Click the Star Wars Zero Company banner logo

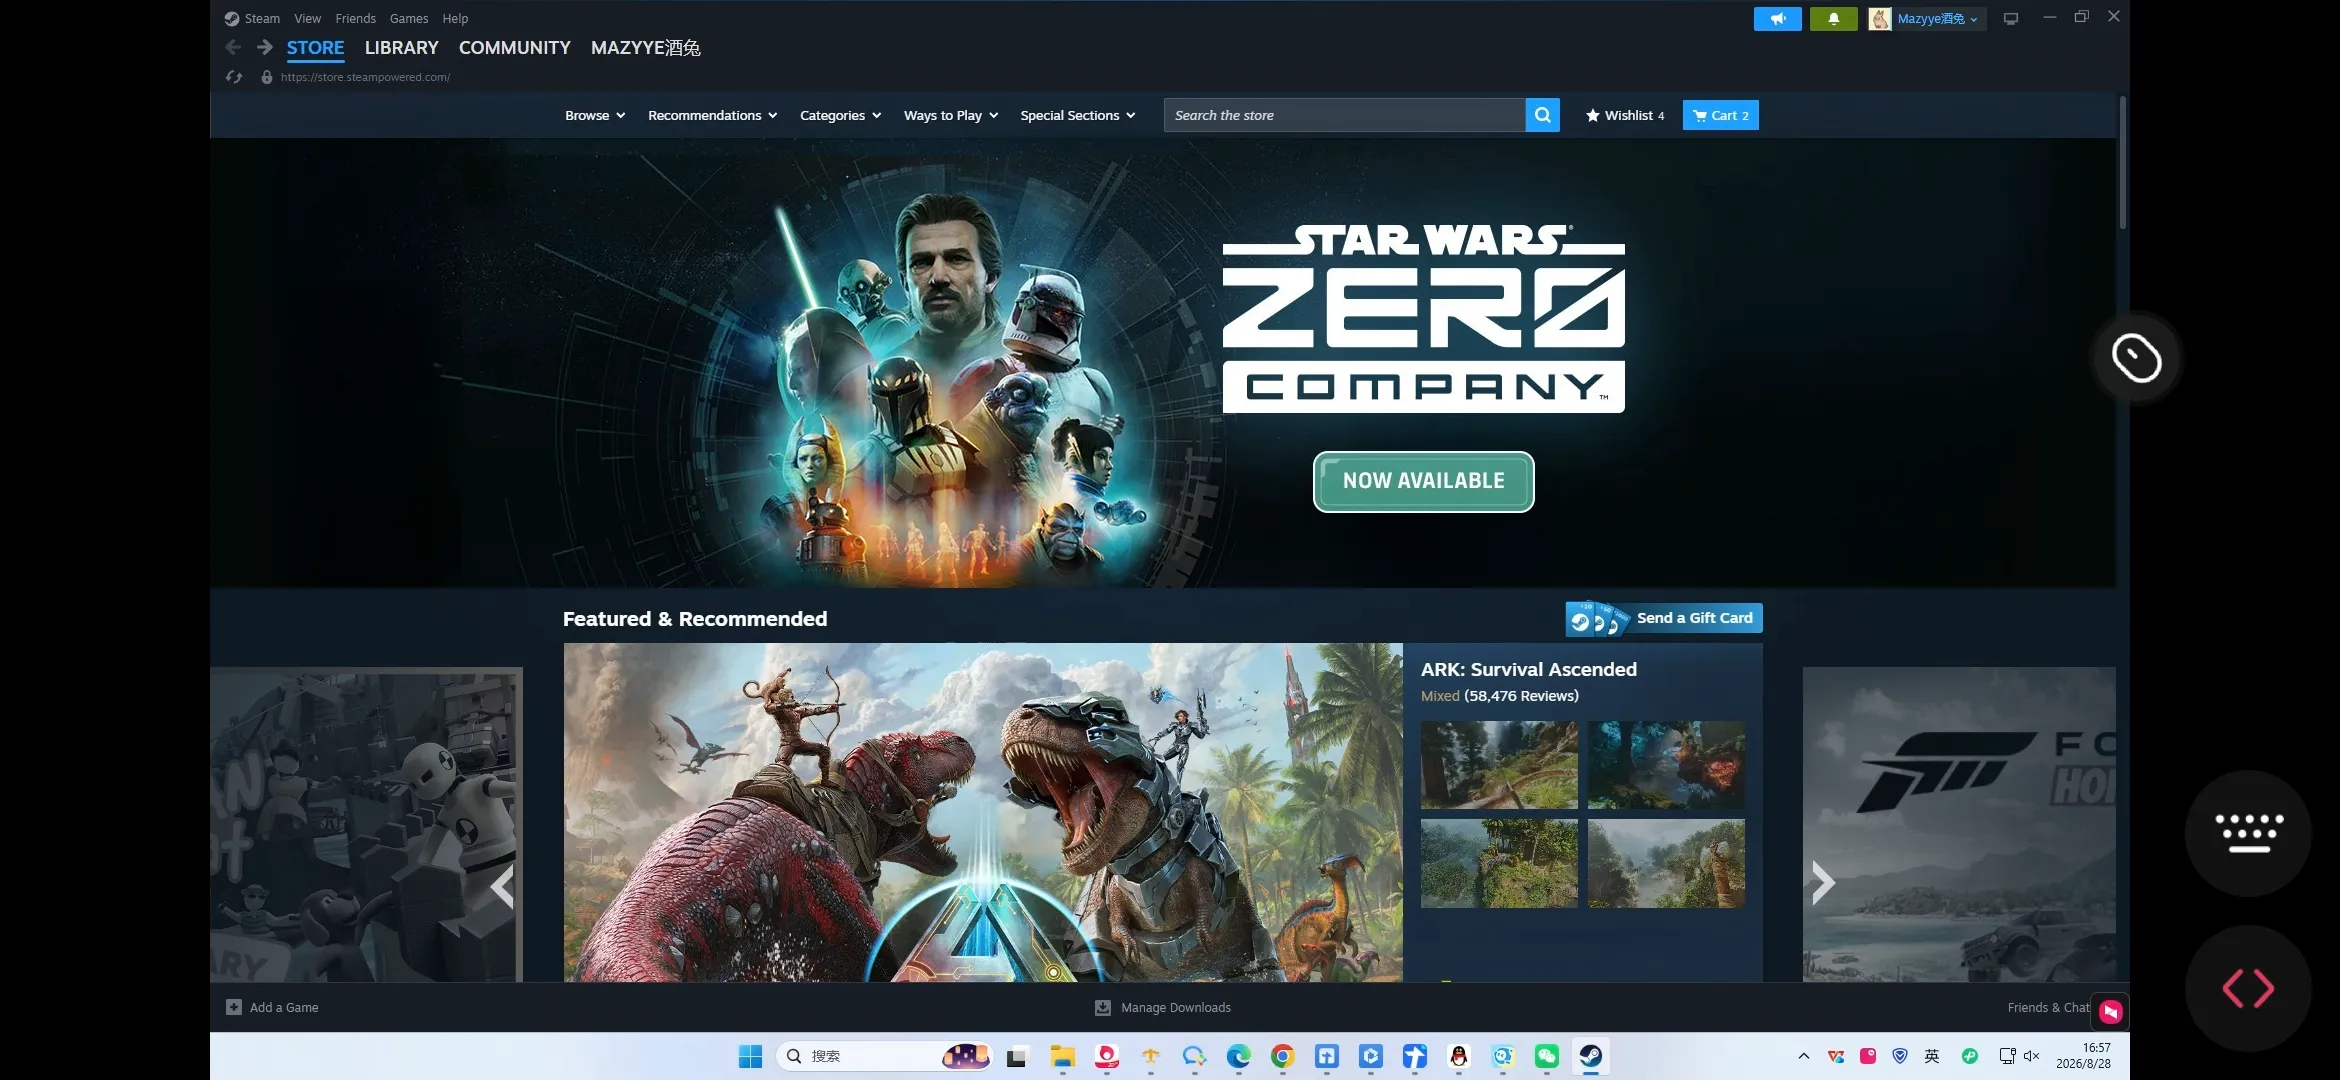(1424, 319)
